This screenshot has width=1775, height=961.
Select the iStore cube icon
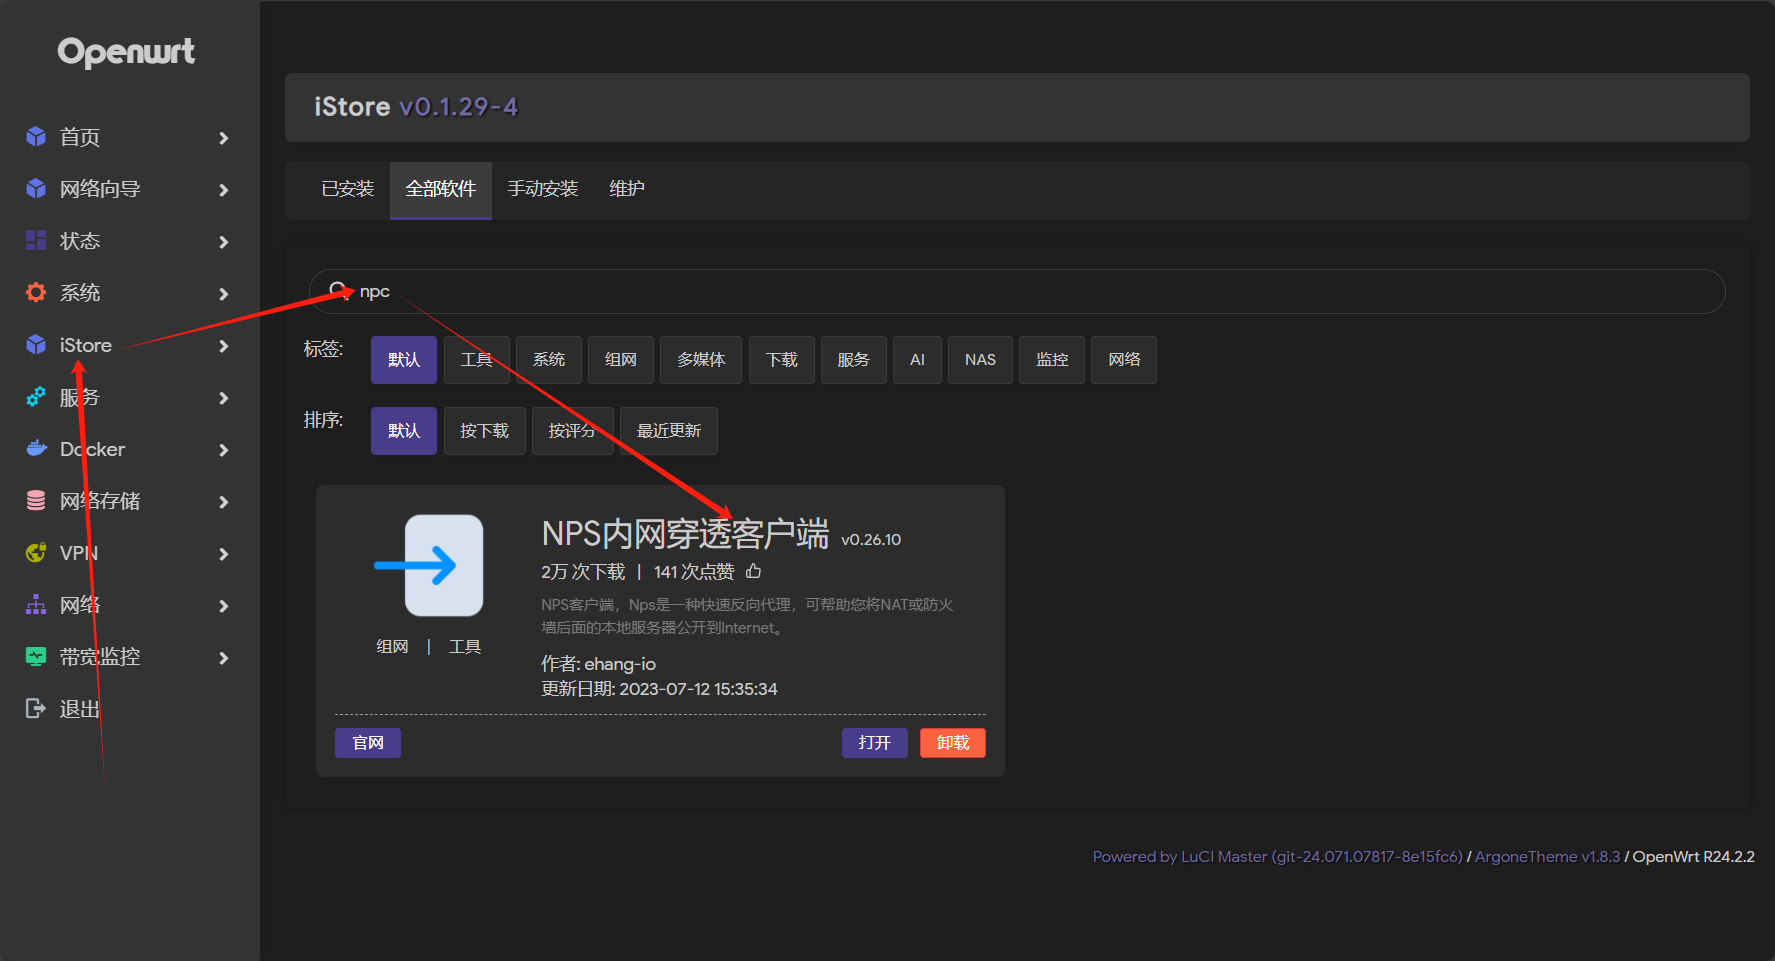pos(35,345)
